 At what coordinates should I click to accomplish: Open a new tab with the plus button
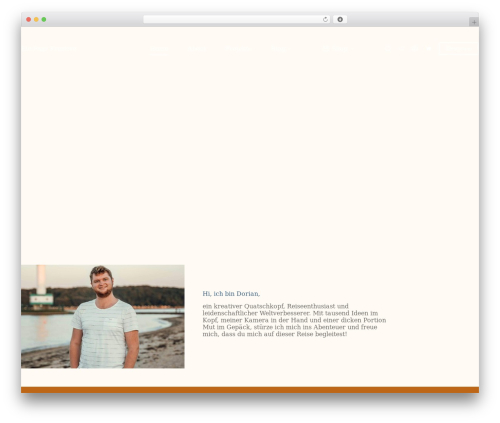[x=474, y=22]
